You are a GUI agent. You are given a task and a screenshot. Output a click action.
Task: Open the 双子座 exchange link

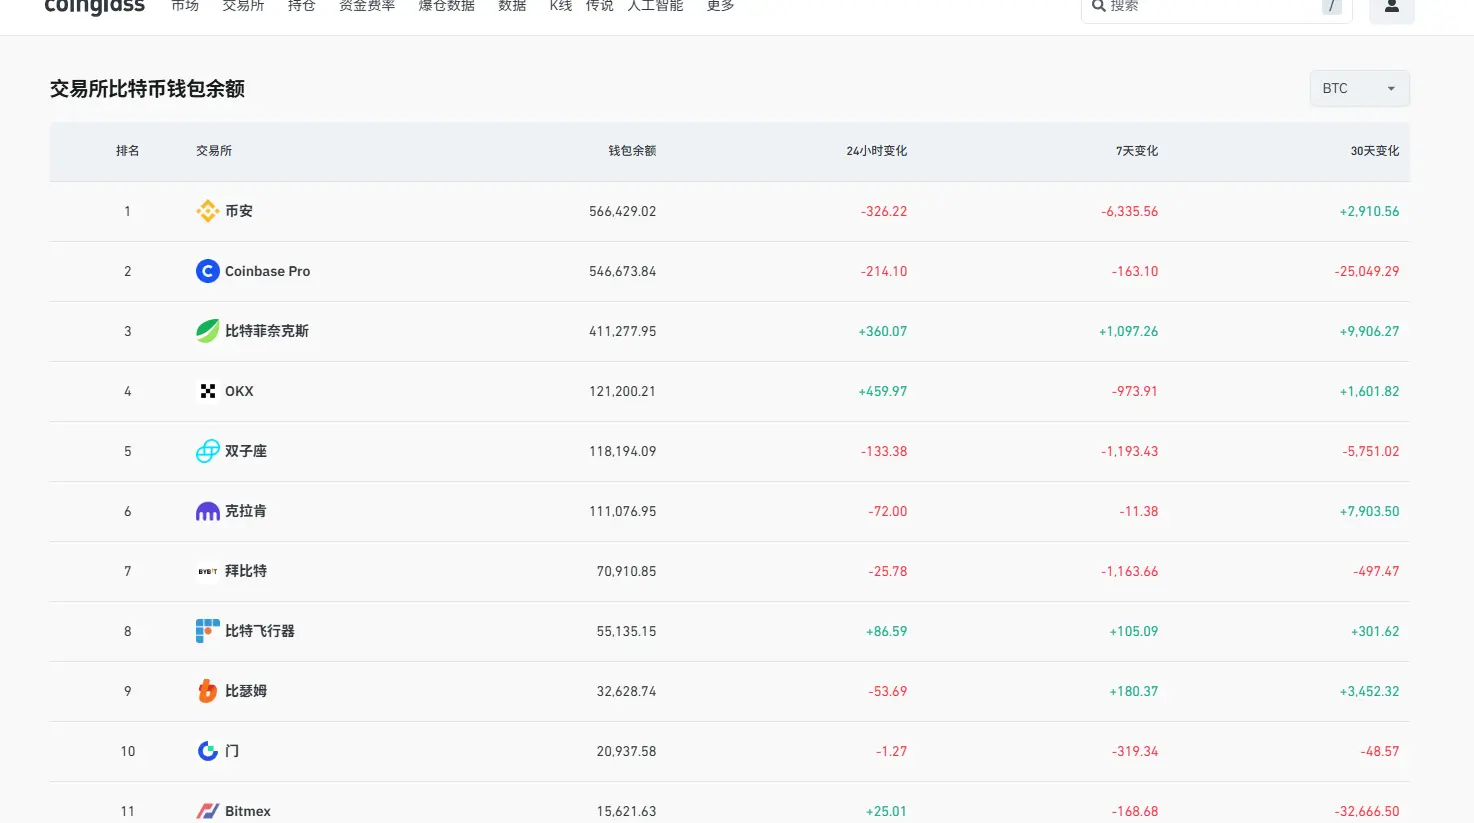click(246, 451)
